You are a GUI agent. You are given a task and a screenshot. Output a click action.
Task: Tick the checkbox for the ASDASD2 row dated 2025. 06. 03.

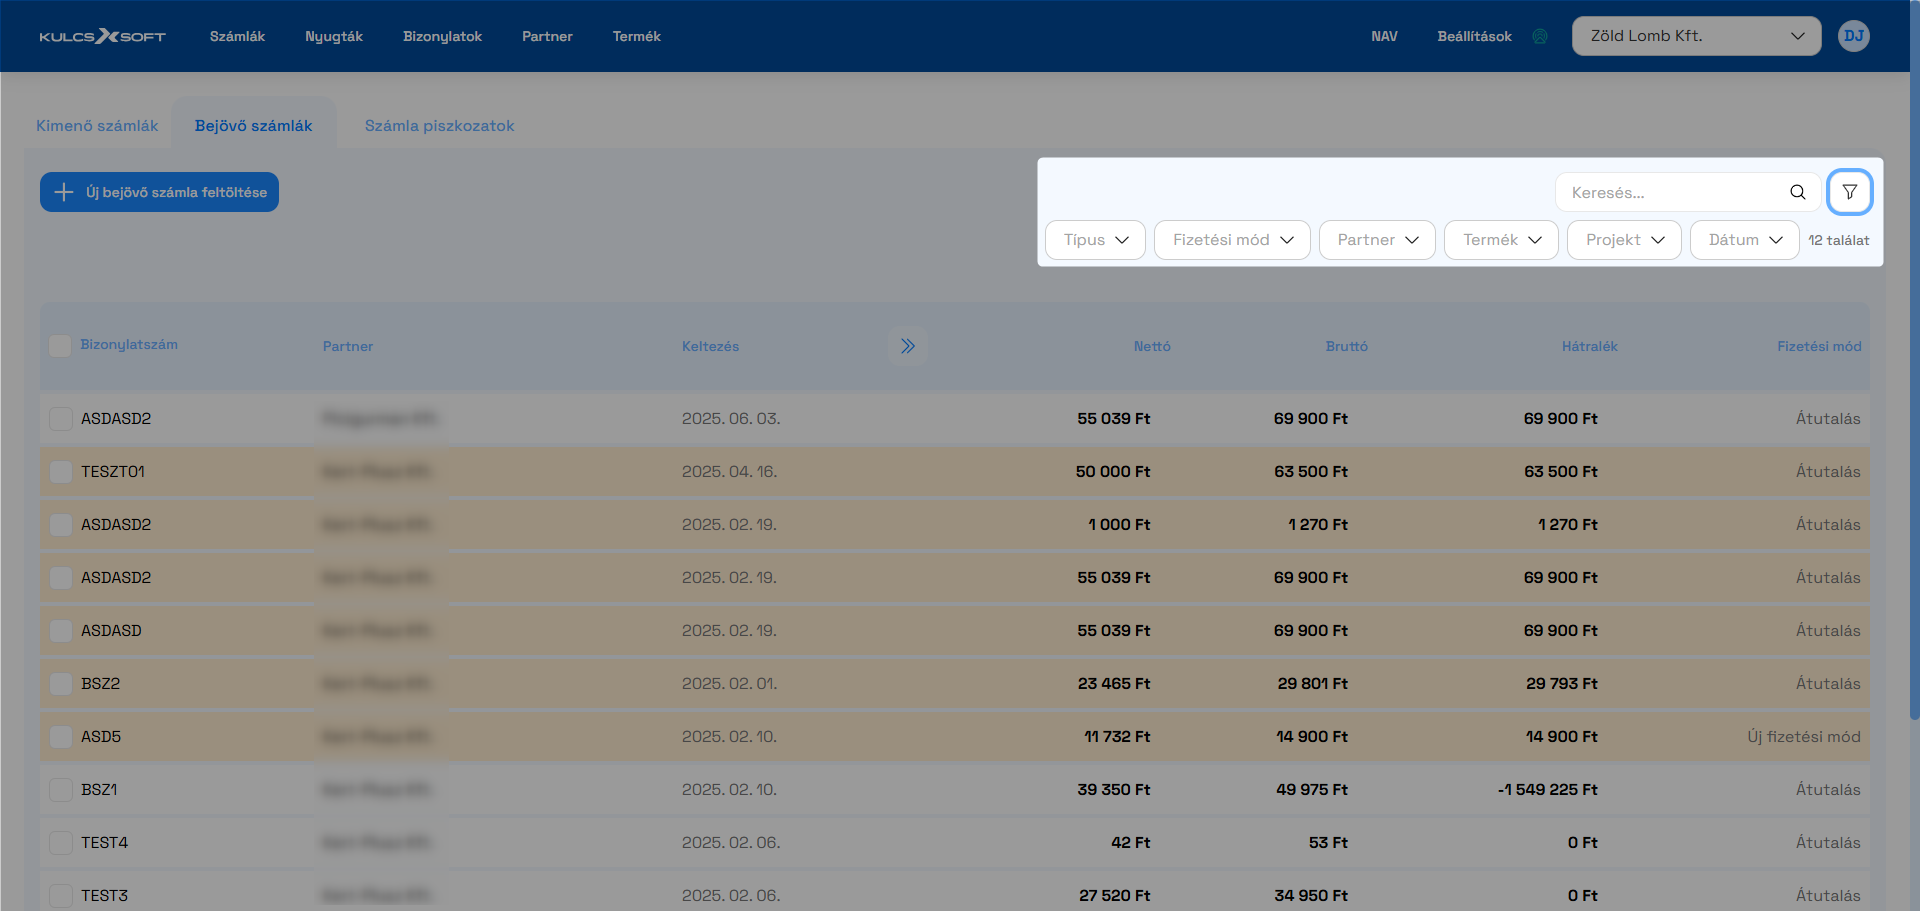click(x=60, y=419)
